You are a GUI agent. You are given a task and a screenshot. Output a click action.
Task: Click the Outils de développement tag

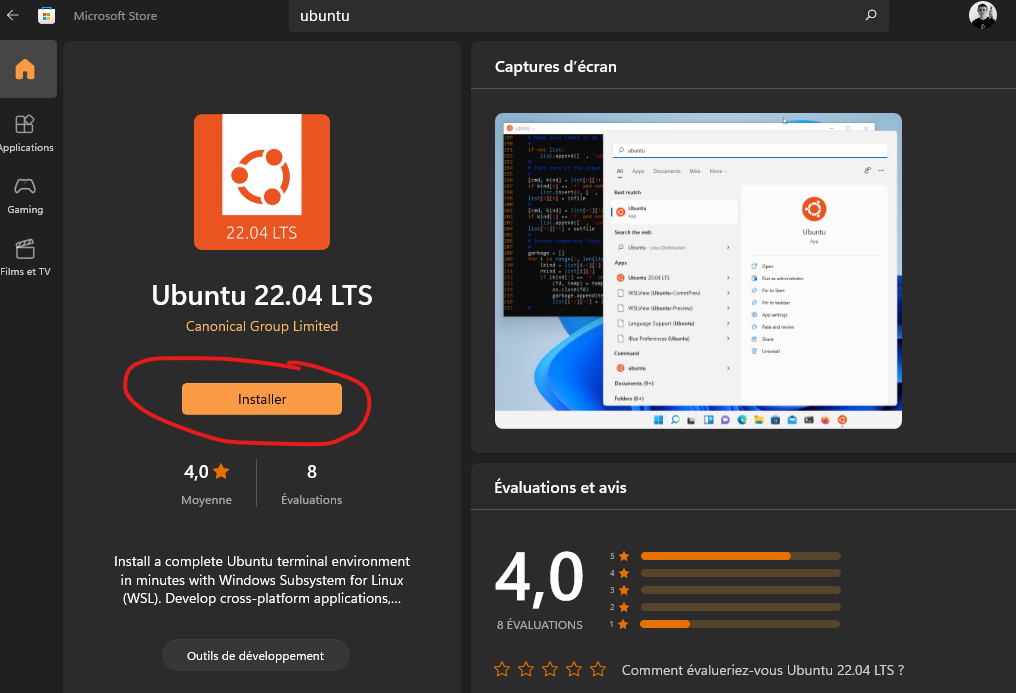[x=255, y=656]
